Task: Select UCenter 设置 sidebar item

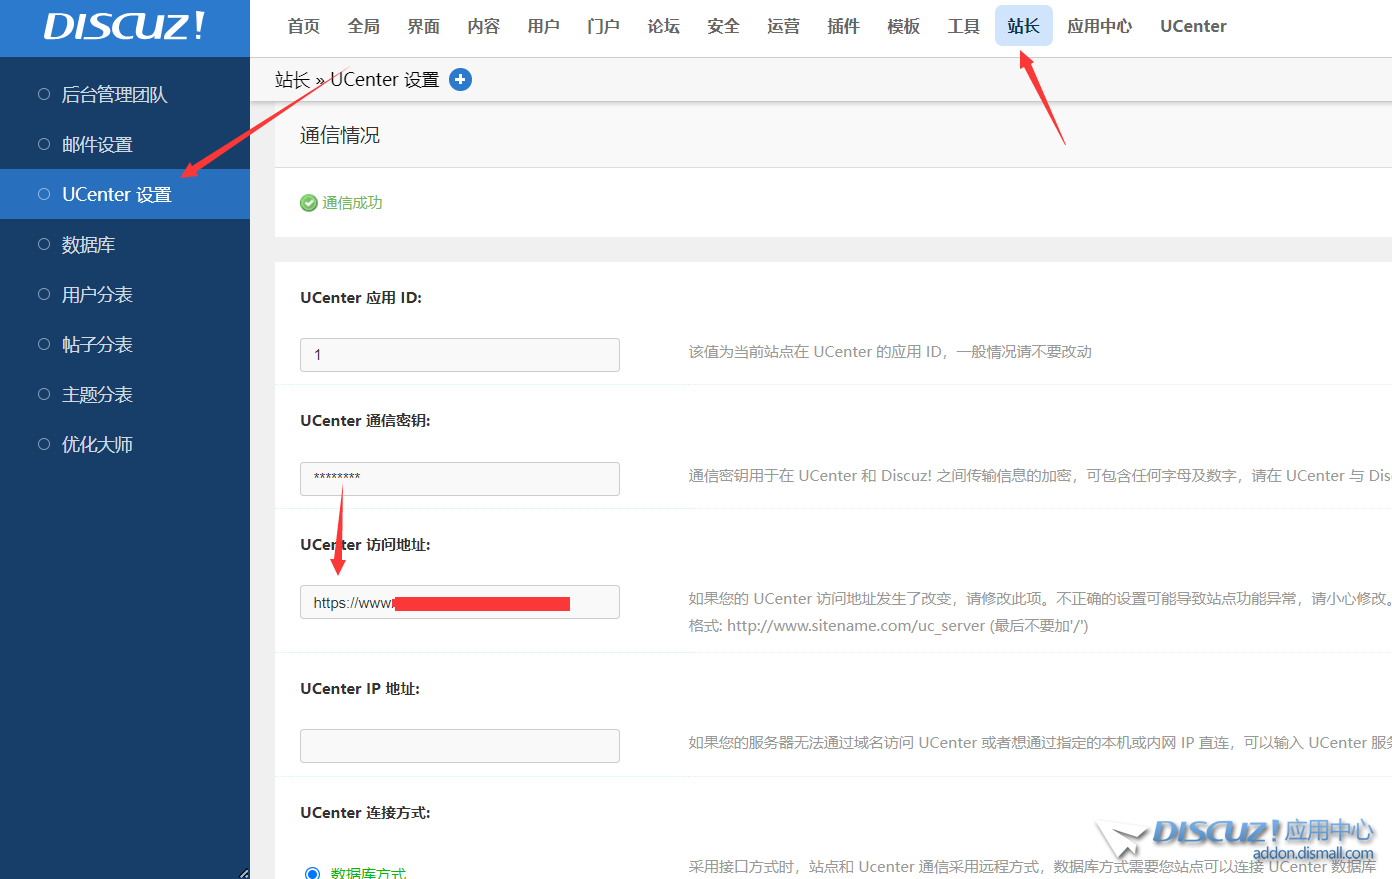Action: pos(116,195)
